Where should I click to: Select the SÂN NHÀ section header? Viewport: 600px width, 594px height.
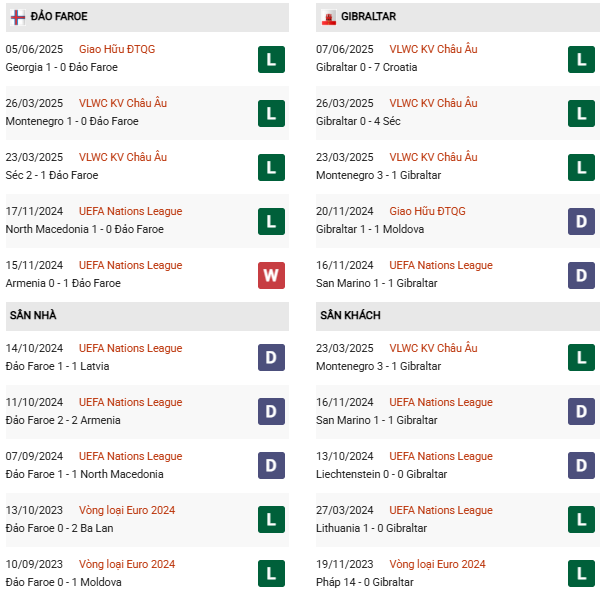pos(33,316)
